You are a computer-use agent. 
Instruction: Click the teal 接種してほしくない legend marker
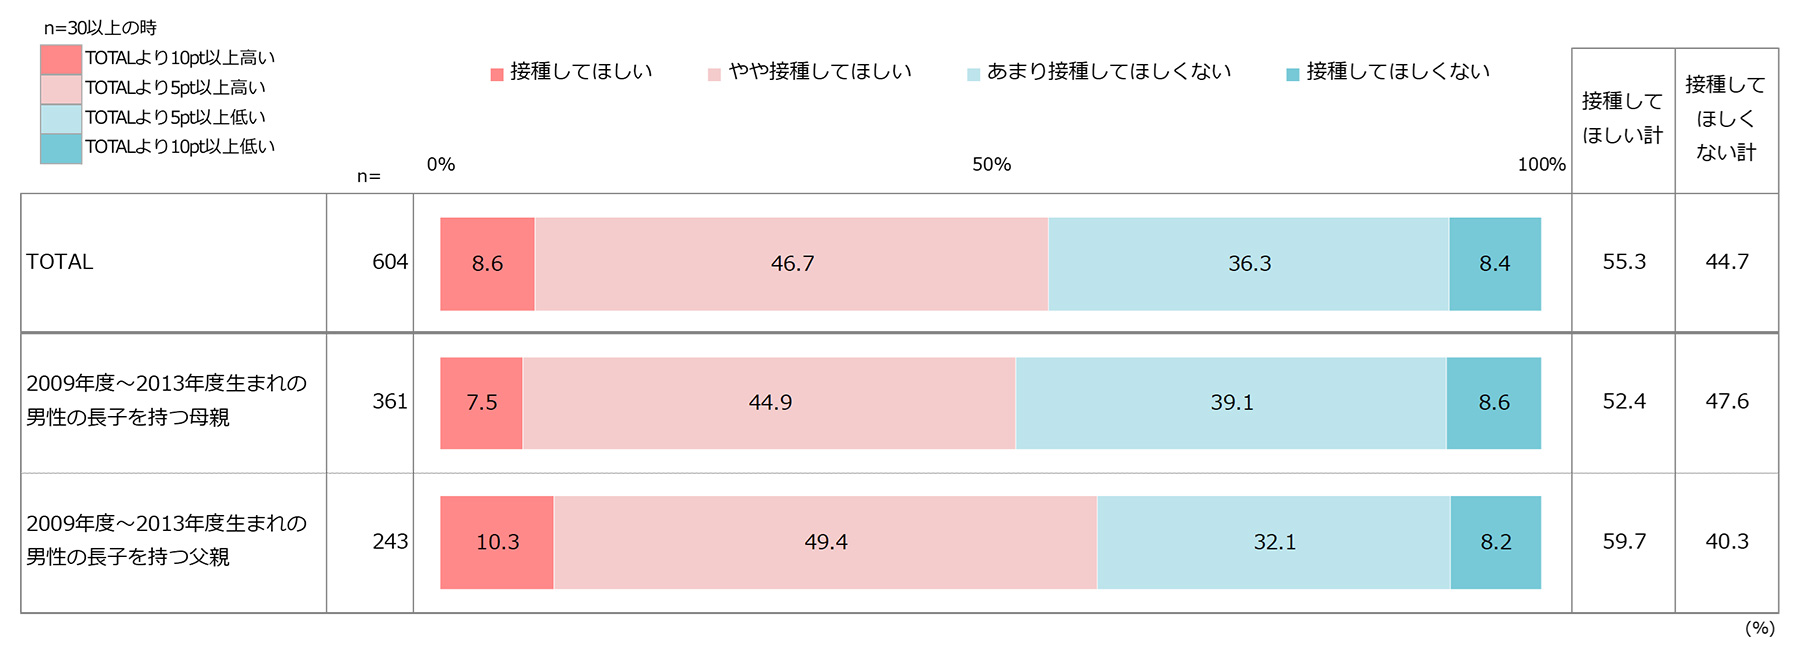coord(1292,74)
